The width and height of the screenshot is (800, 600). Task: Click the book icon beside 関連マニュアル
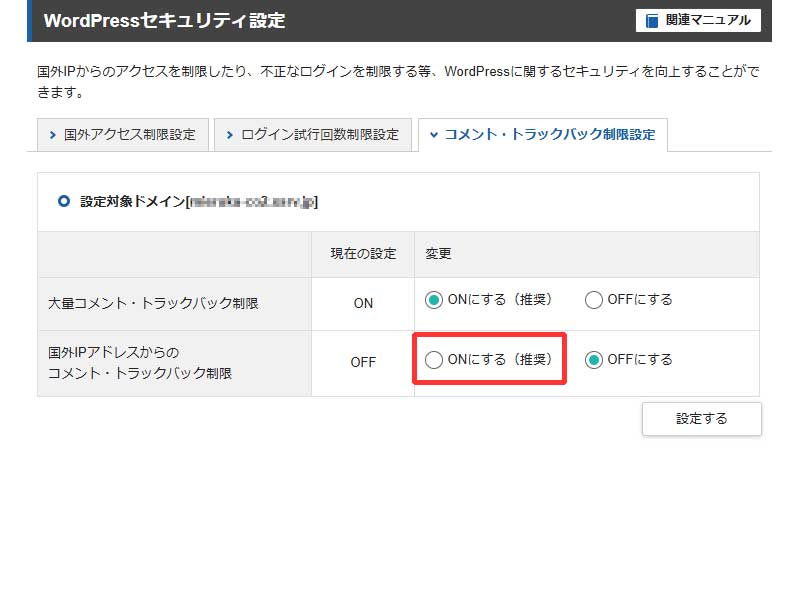(652, 20)
